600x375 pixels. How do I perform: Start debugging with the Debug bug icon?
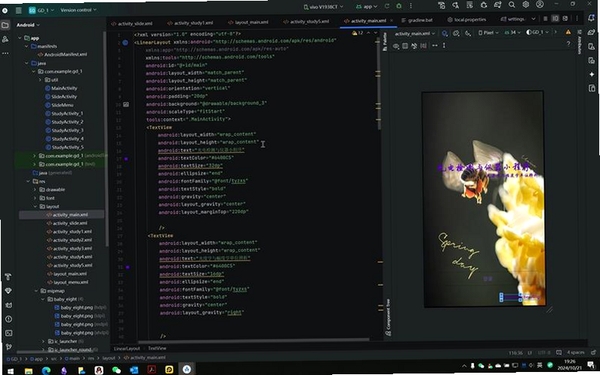click(399, 6)
